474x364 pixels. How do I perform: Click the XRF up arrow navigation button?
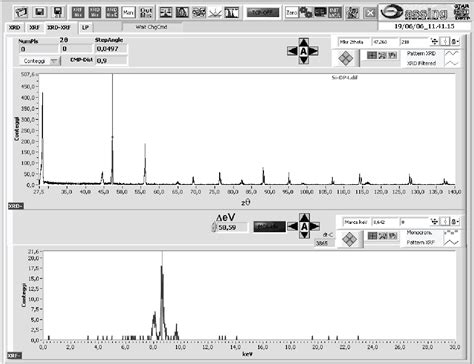click(304, 218)
